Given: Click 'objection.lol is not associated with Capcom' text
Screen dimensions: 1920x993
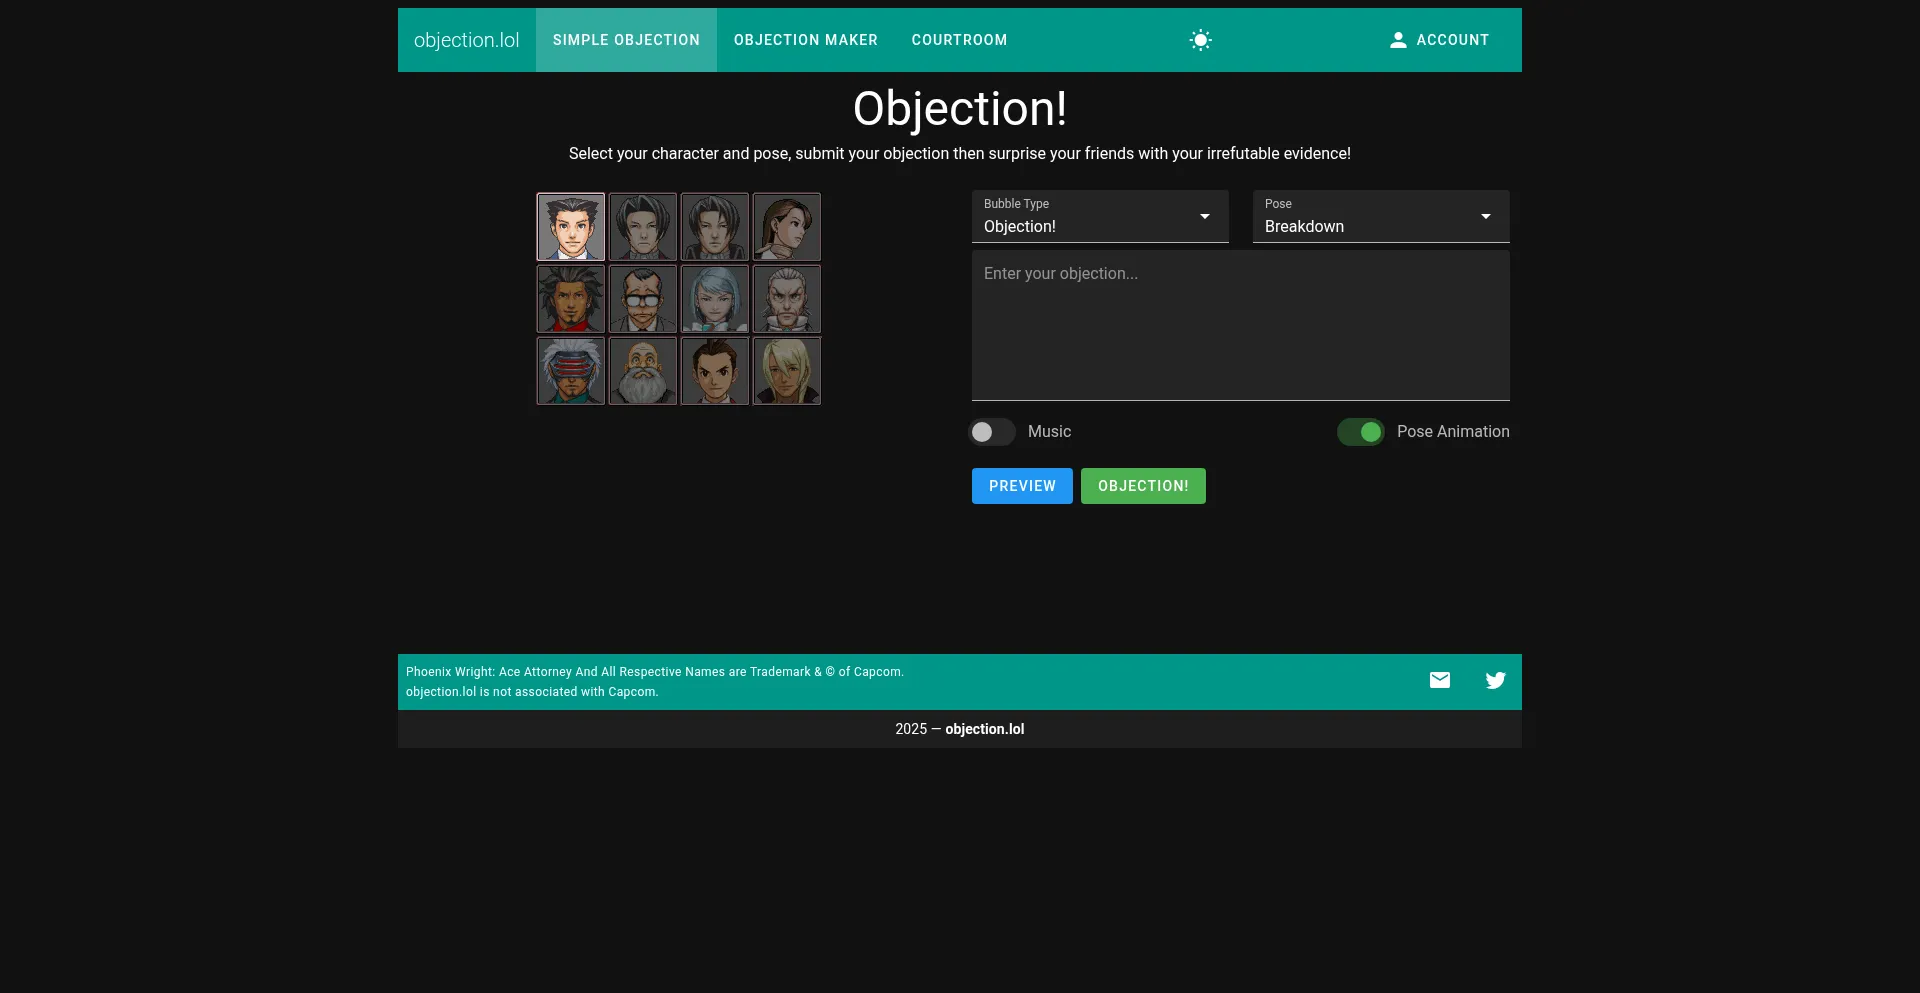Looking at the screenshot, I should click(532, 692).
